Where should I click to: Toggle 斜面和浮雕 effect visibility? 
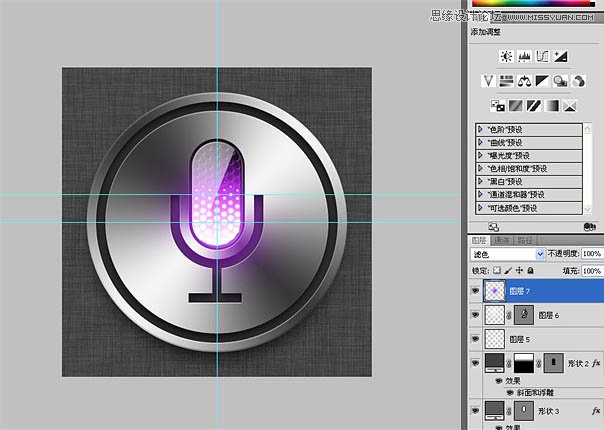(x=510, y=393)
